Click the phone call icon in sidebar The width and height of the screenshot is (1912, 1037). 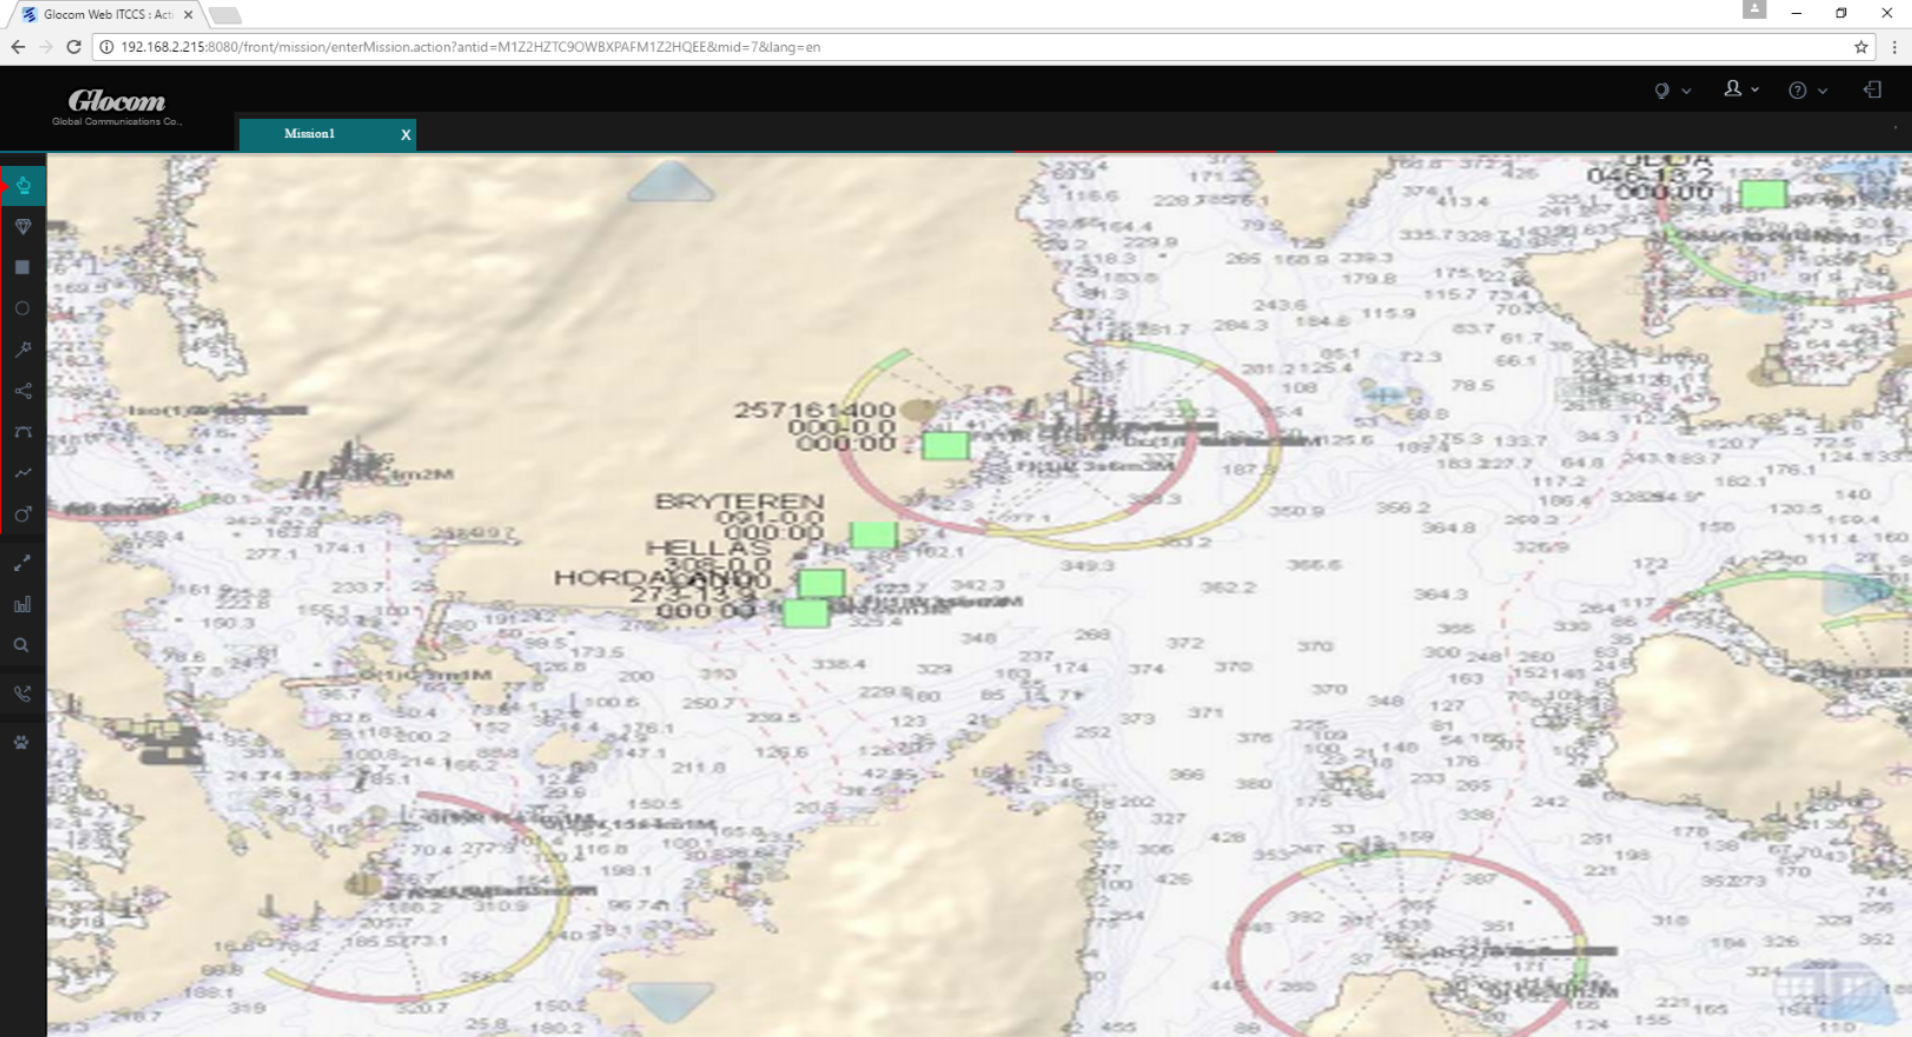22,693
